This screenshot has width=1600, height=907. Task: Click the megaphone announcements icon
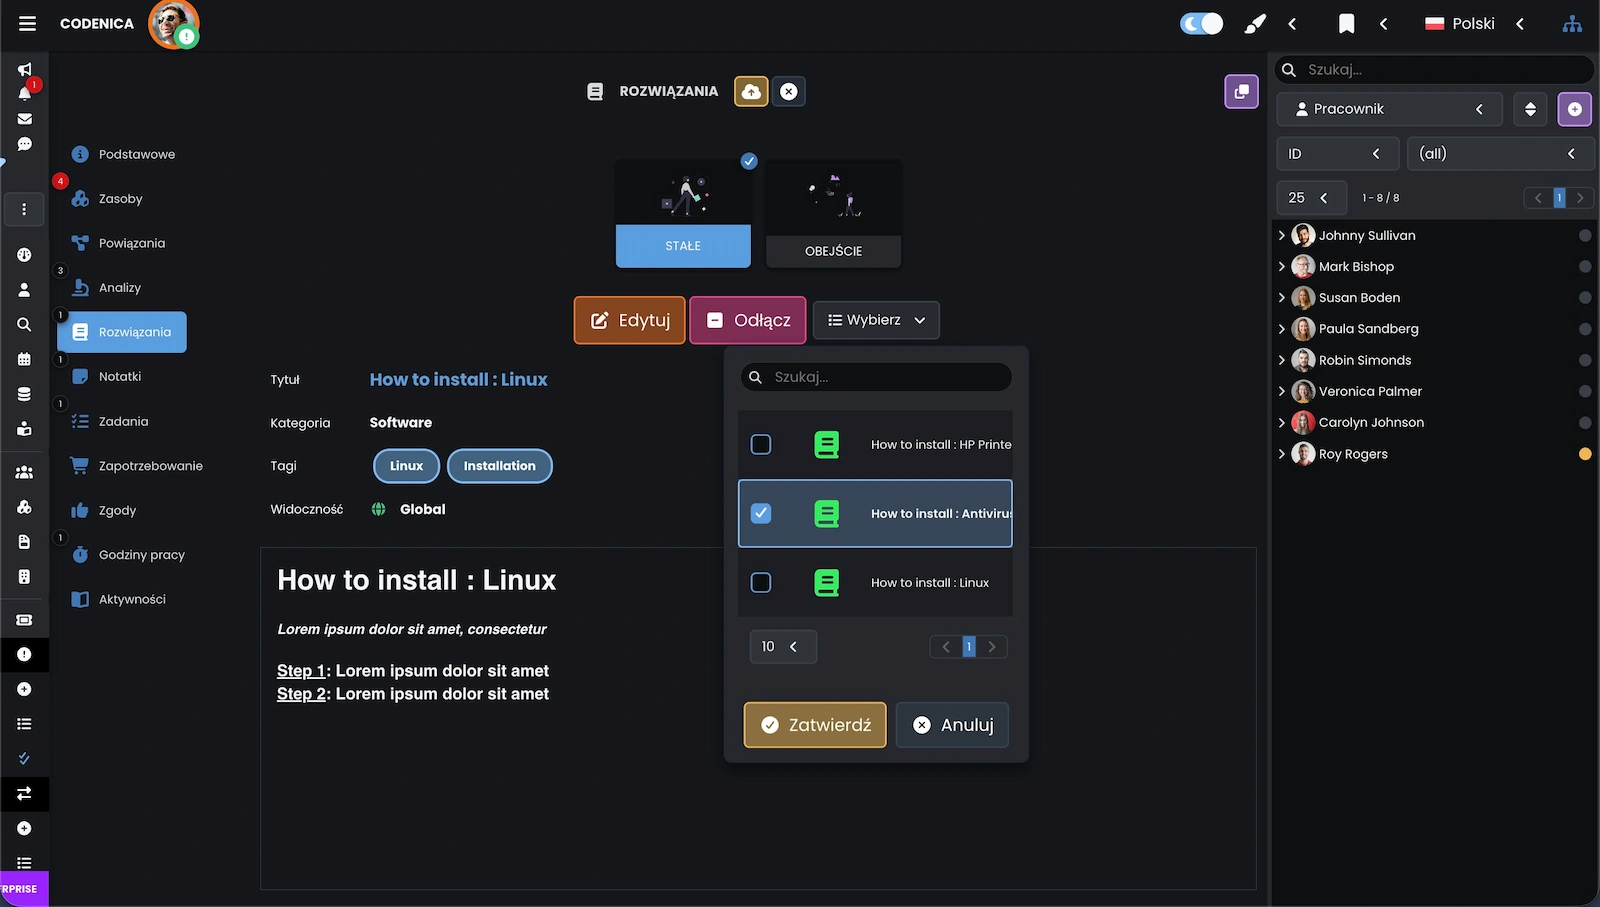coord(25,69)
